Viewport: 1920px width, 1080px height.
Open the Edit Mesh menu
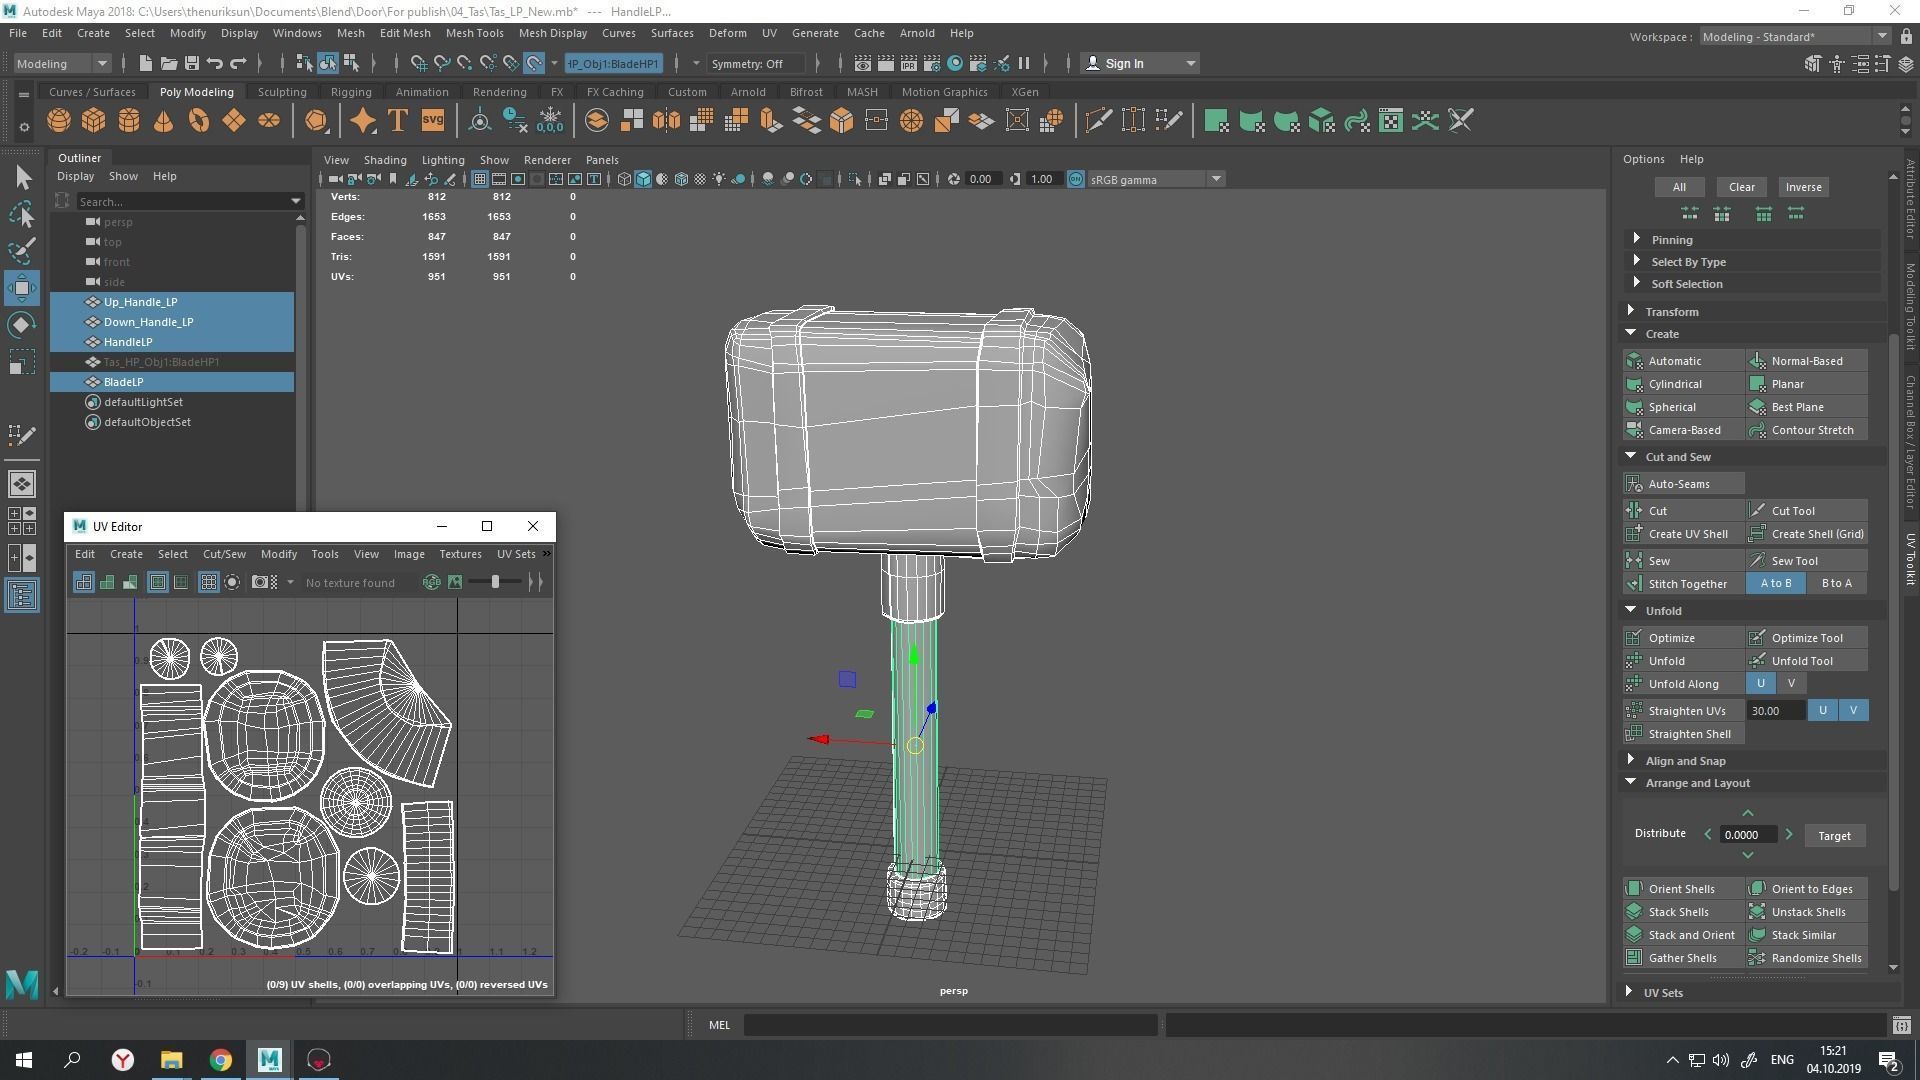[x=405, y=33]
